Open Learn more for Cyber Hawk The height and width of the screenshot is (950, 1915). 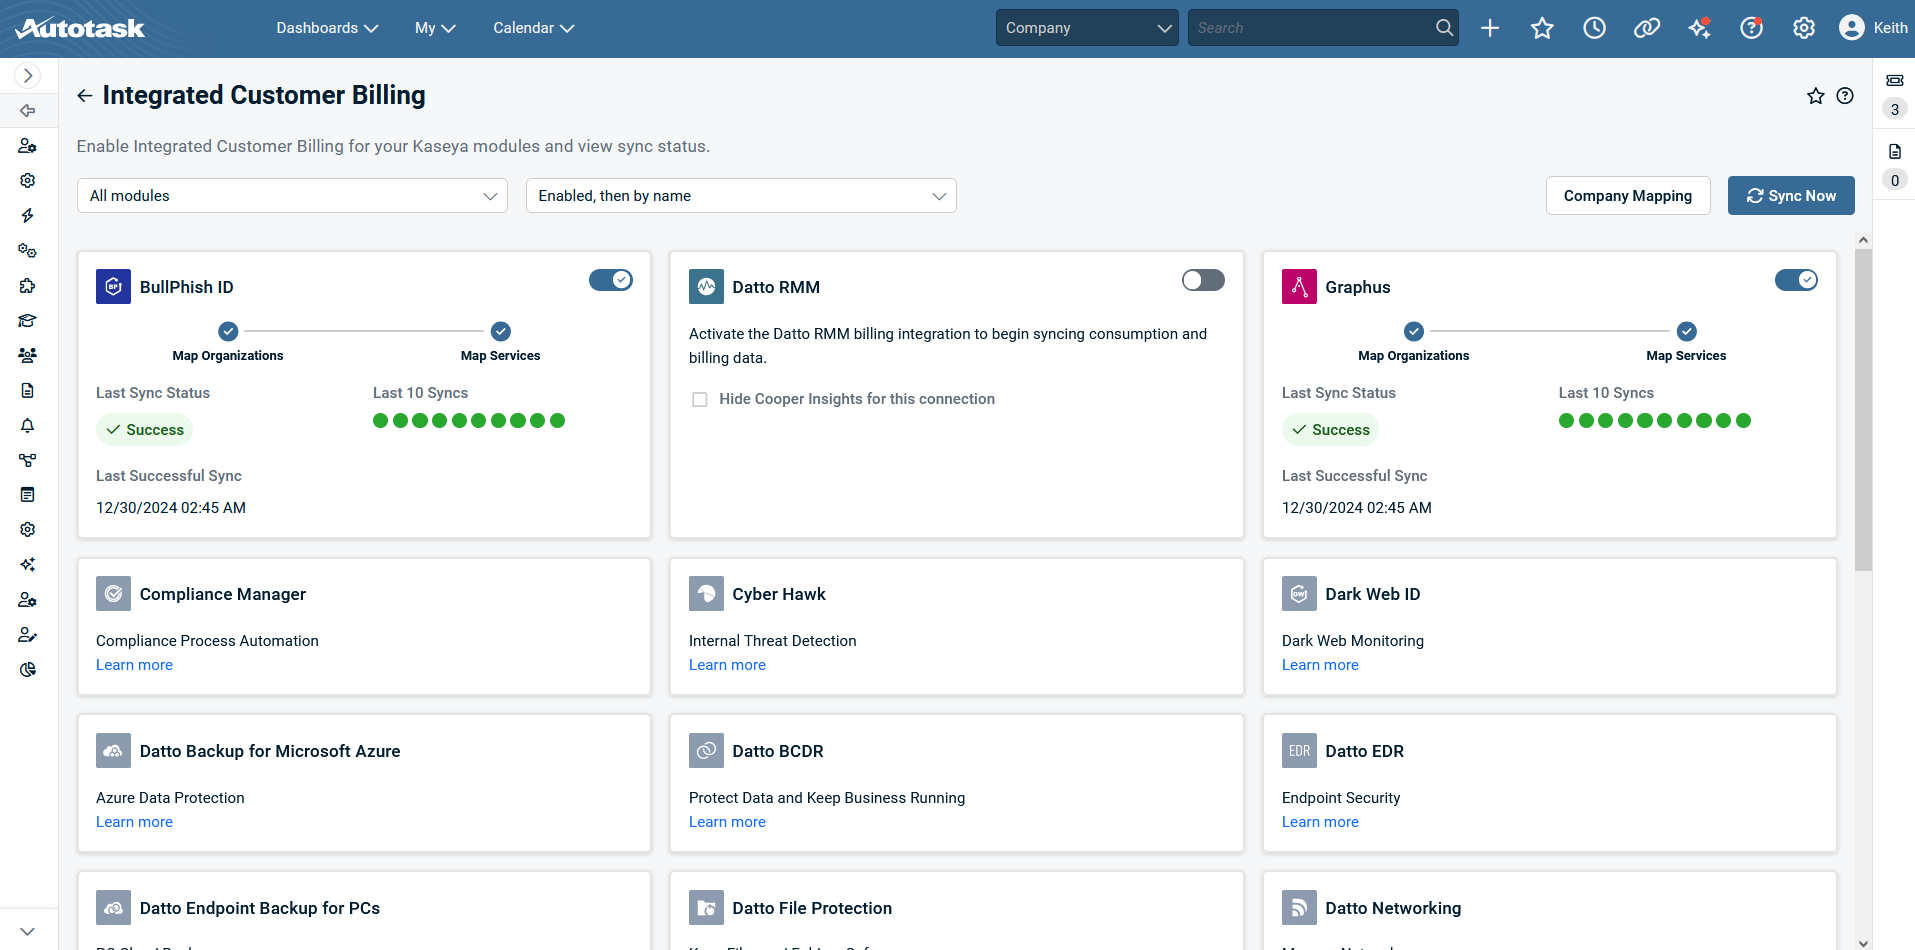tap(727, 665)
